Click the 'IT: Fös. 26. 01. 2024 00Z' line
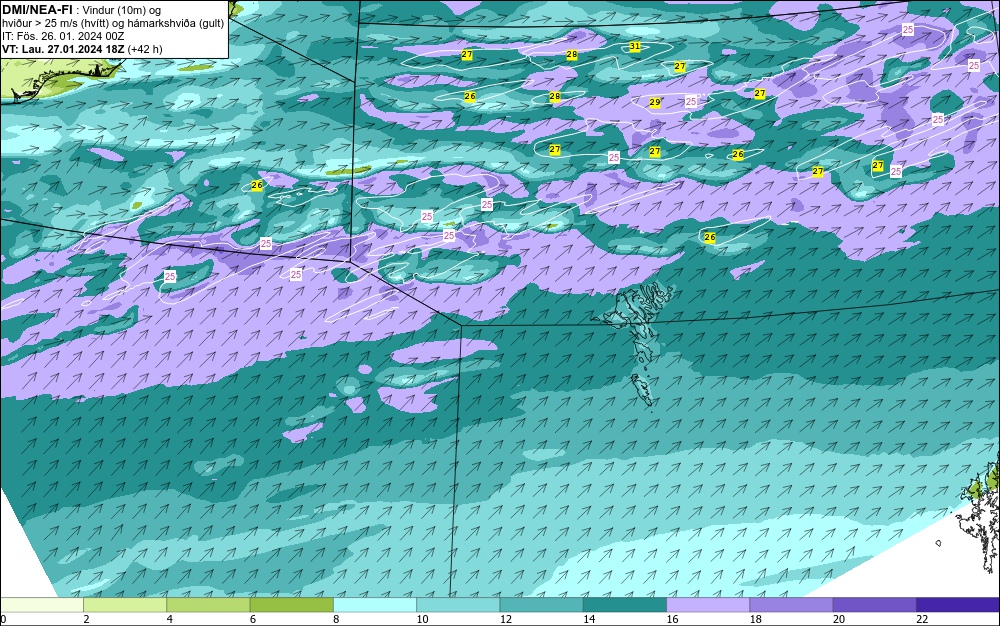 pyautogui.click(x=63, y=36)
